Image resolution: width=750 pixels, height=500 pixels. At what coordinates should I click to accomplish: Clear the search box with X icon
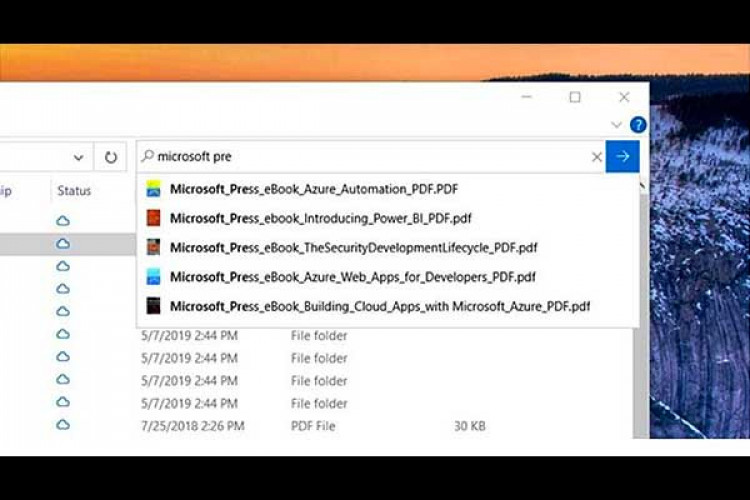[x=597, y=157]
